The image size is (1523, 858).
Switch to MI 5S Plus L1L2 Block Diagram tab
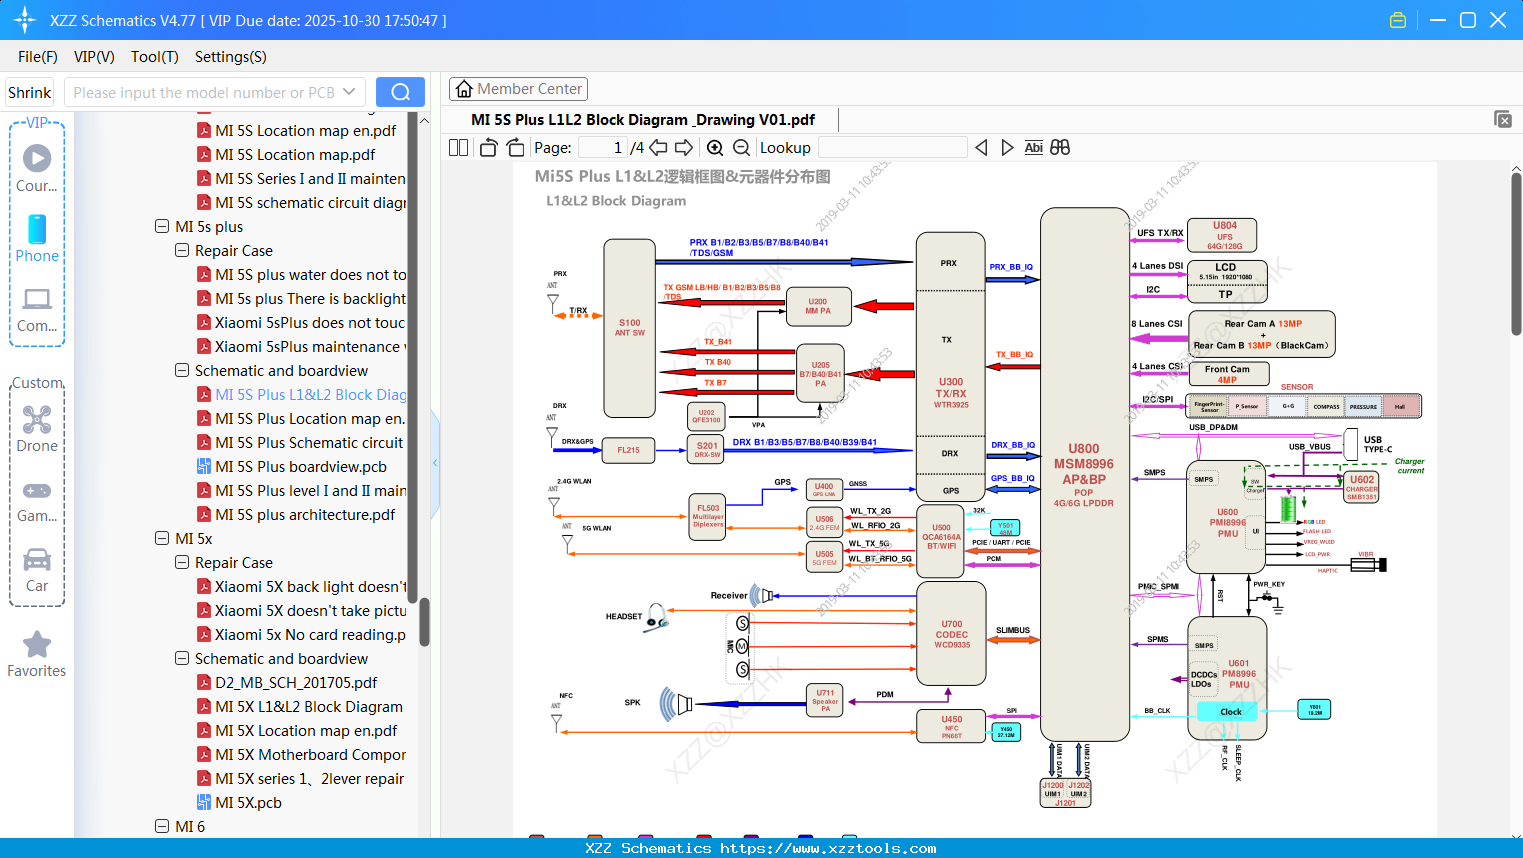645,119
